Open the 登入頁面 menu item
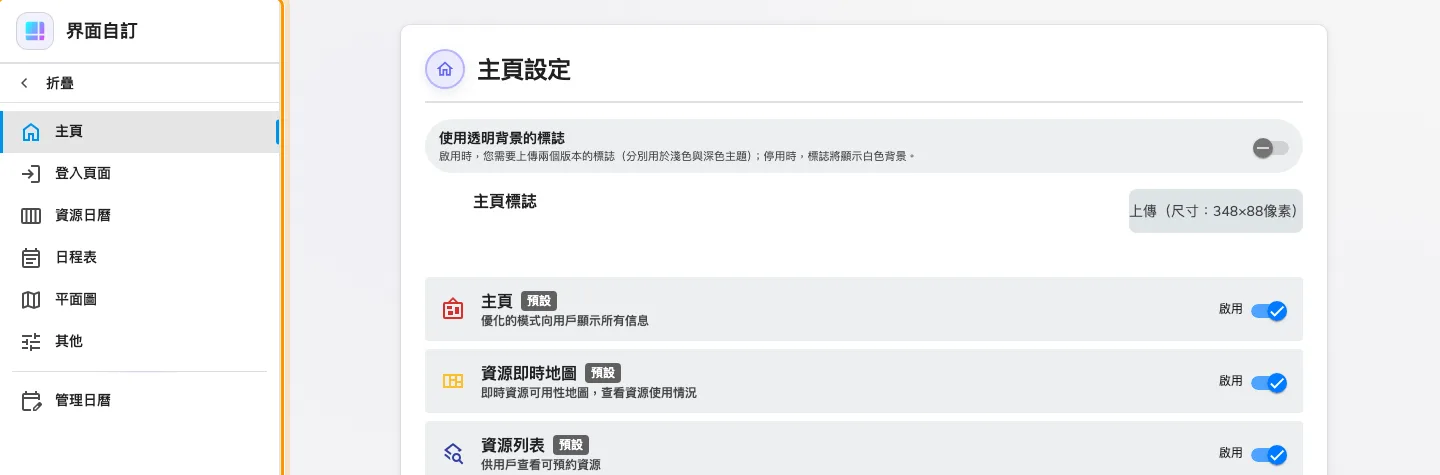This screenshot has height=475, width=1440. pyautogui.click(x=140, y=174)
